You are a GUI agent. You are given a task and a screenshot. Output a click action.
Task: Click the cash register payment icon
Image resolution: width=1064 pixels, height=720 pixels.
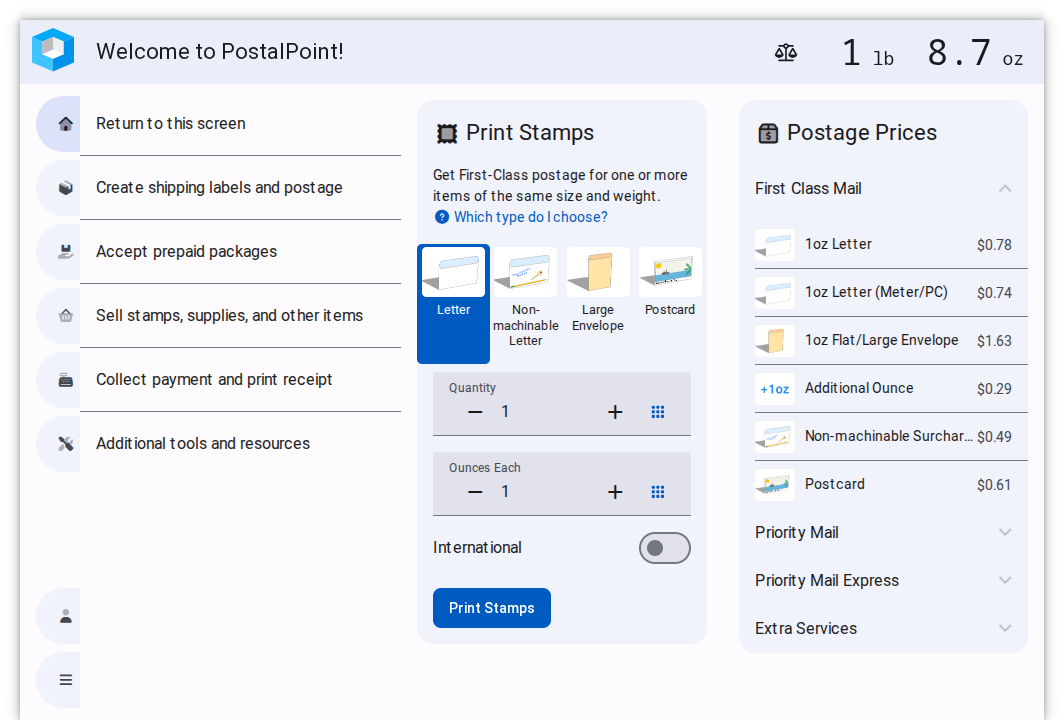(66, 380)
